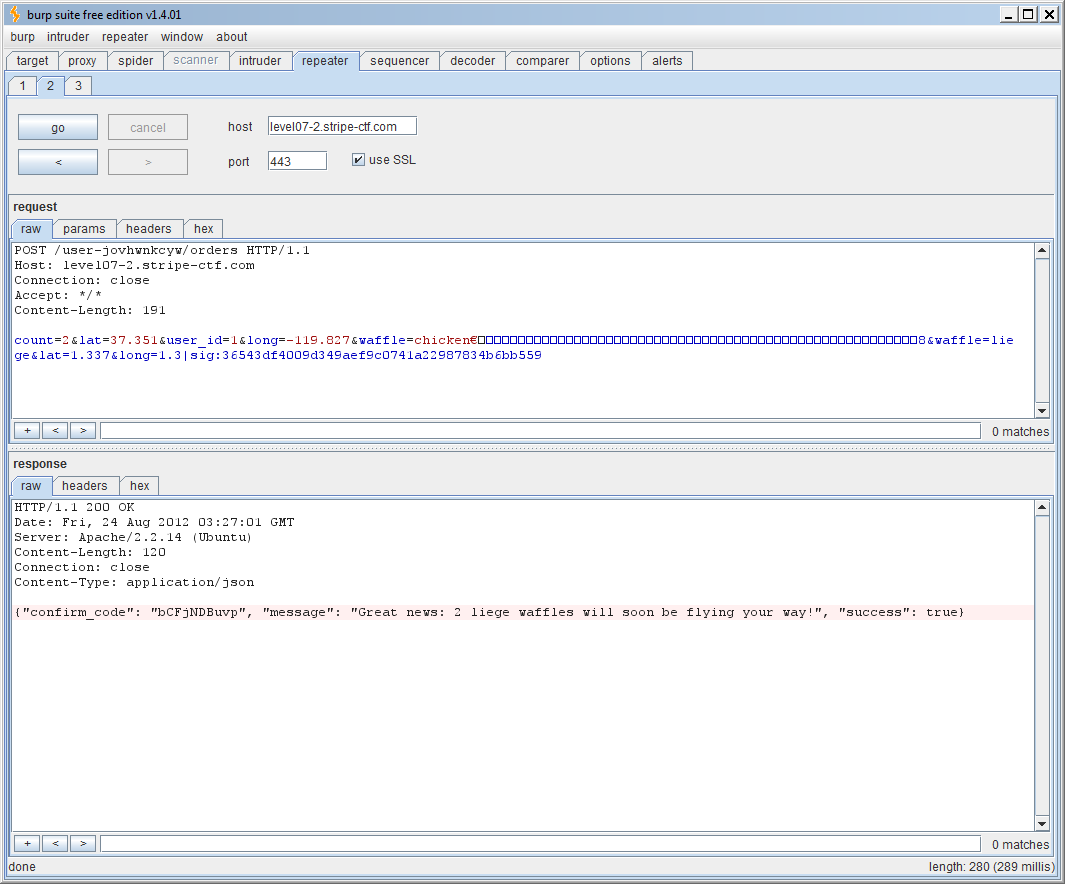Switch to the alerts tab
The image size is (1065, 884).
click(x=667, y=60)
